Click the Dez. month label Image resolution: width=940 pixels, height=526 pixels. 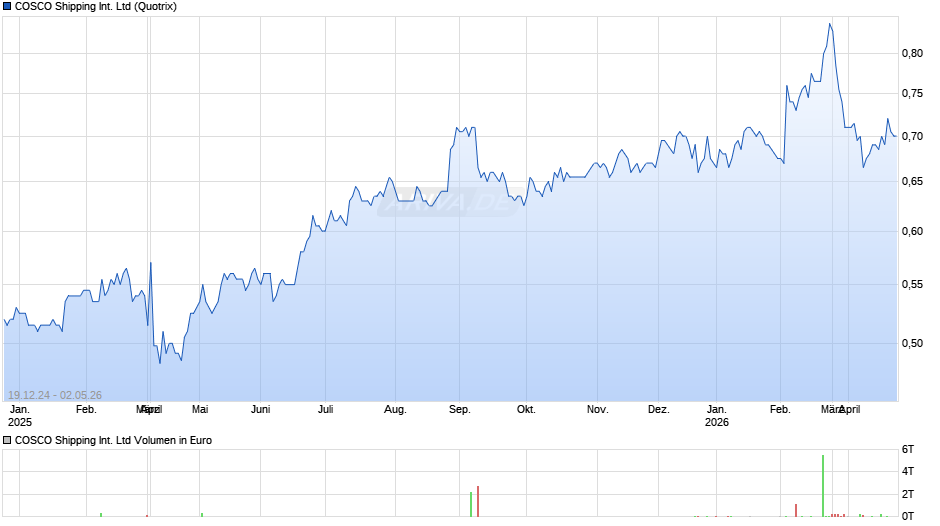point(659,410)
